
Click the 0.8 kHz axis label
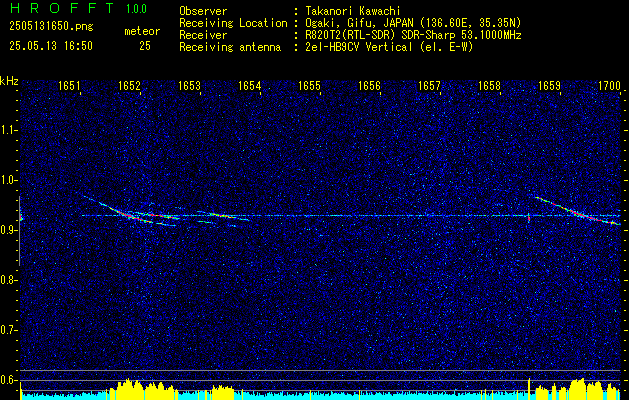pos(8,280)
